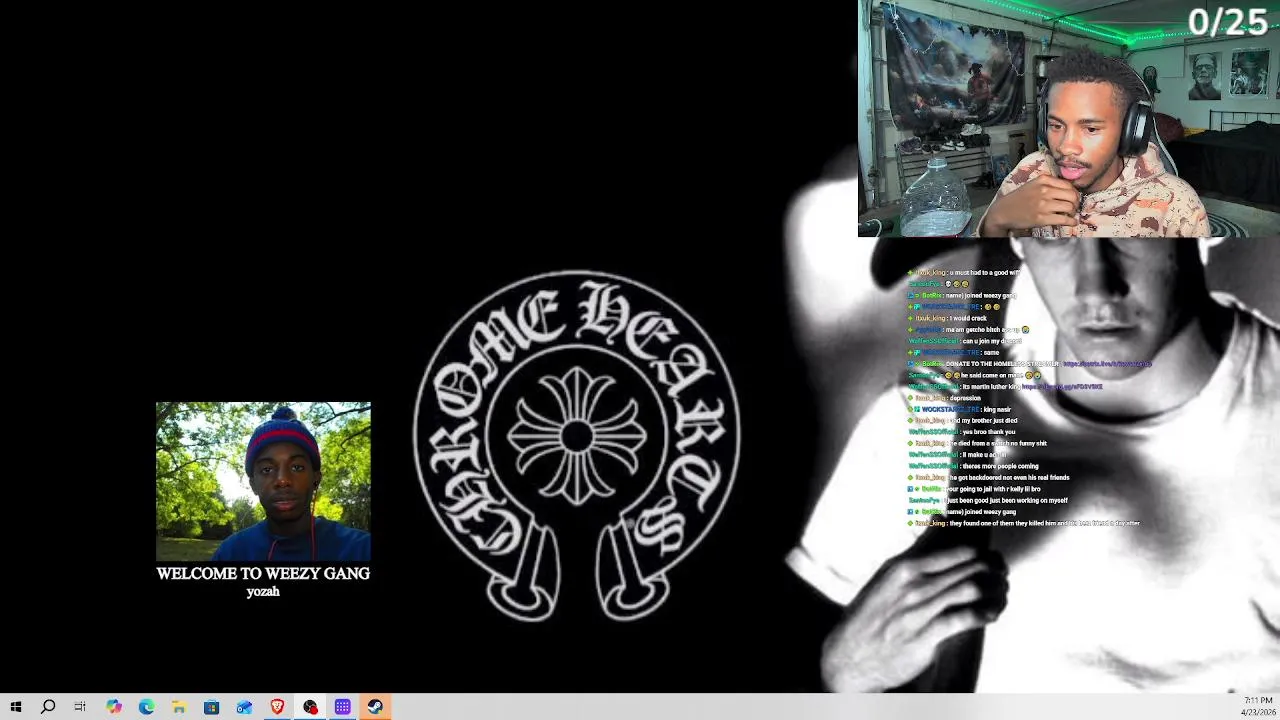1280x720 pixels.
Task: Open the Windows Start menu
Action: [x=16, y=707]
